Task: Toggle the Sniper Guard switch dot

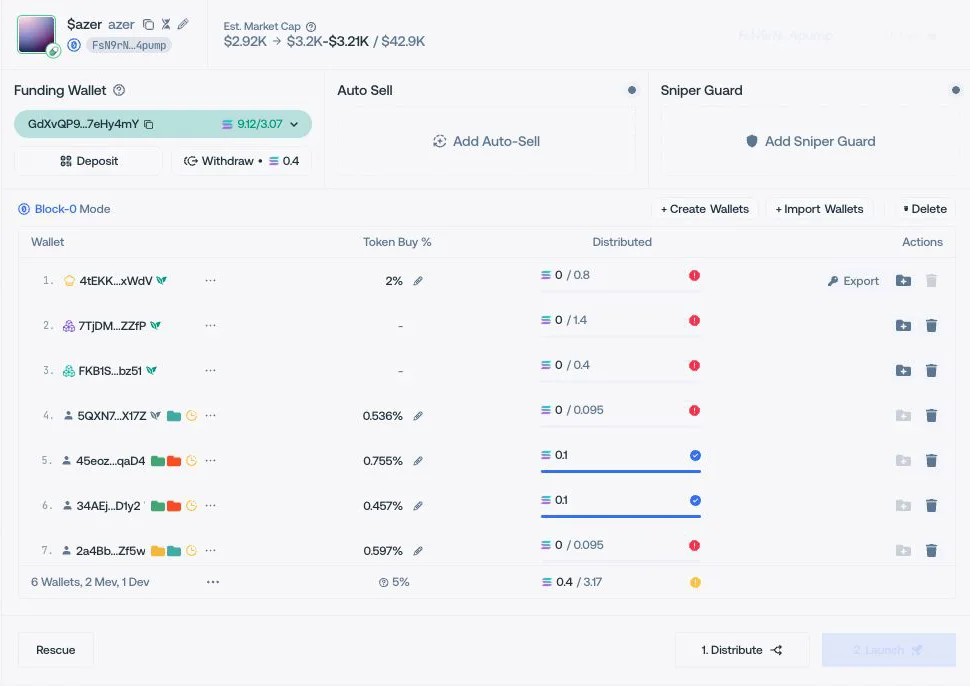Action: click(956, 90)
